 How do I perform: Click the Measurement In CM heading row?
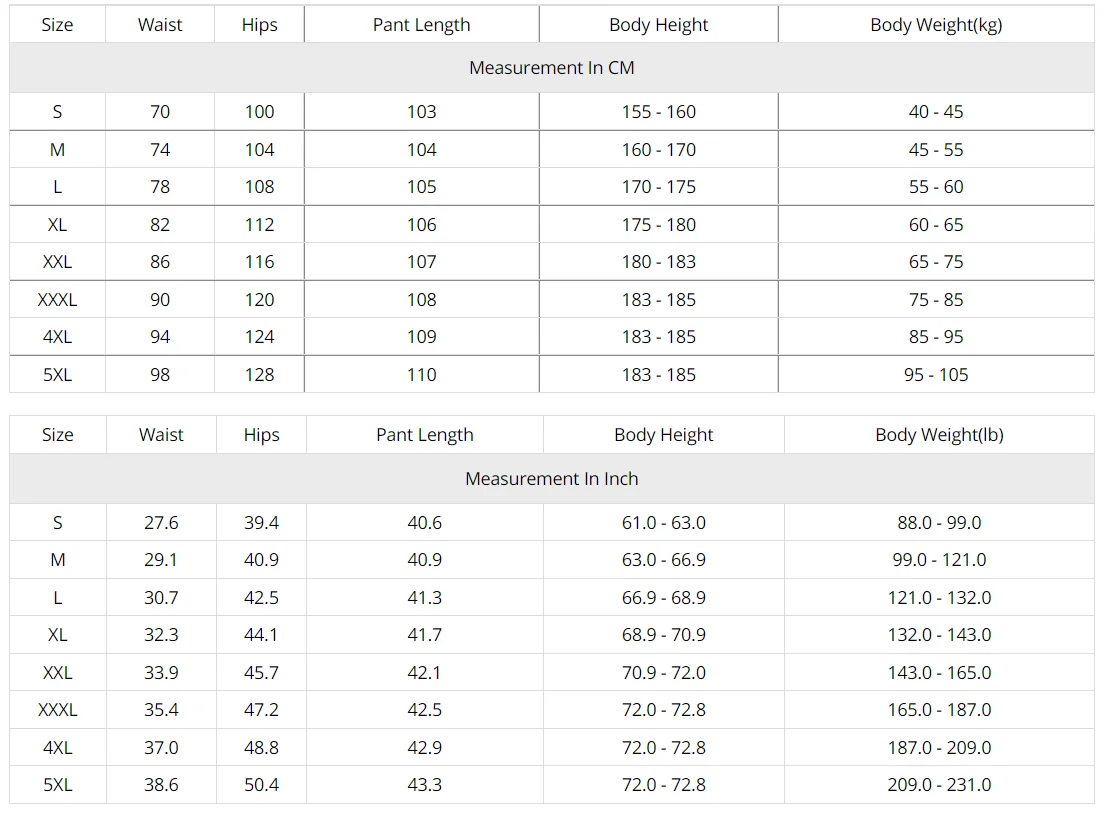pos(552,68)
